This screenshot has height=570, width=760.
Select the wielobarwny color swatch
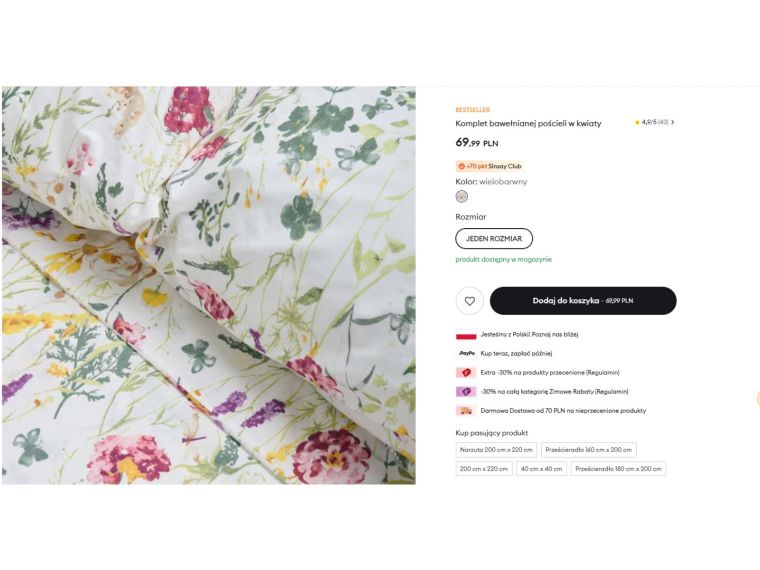461,196
